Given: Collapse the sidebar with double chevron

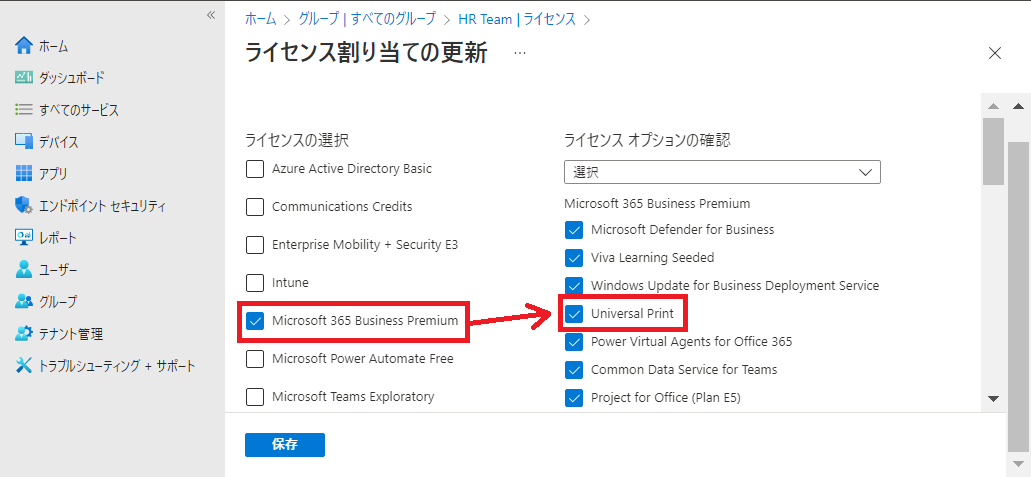Looking at the screenshot, I should pos(211,14).
